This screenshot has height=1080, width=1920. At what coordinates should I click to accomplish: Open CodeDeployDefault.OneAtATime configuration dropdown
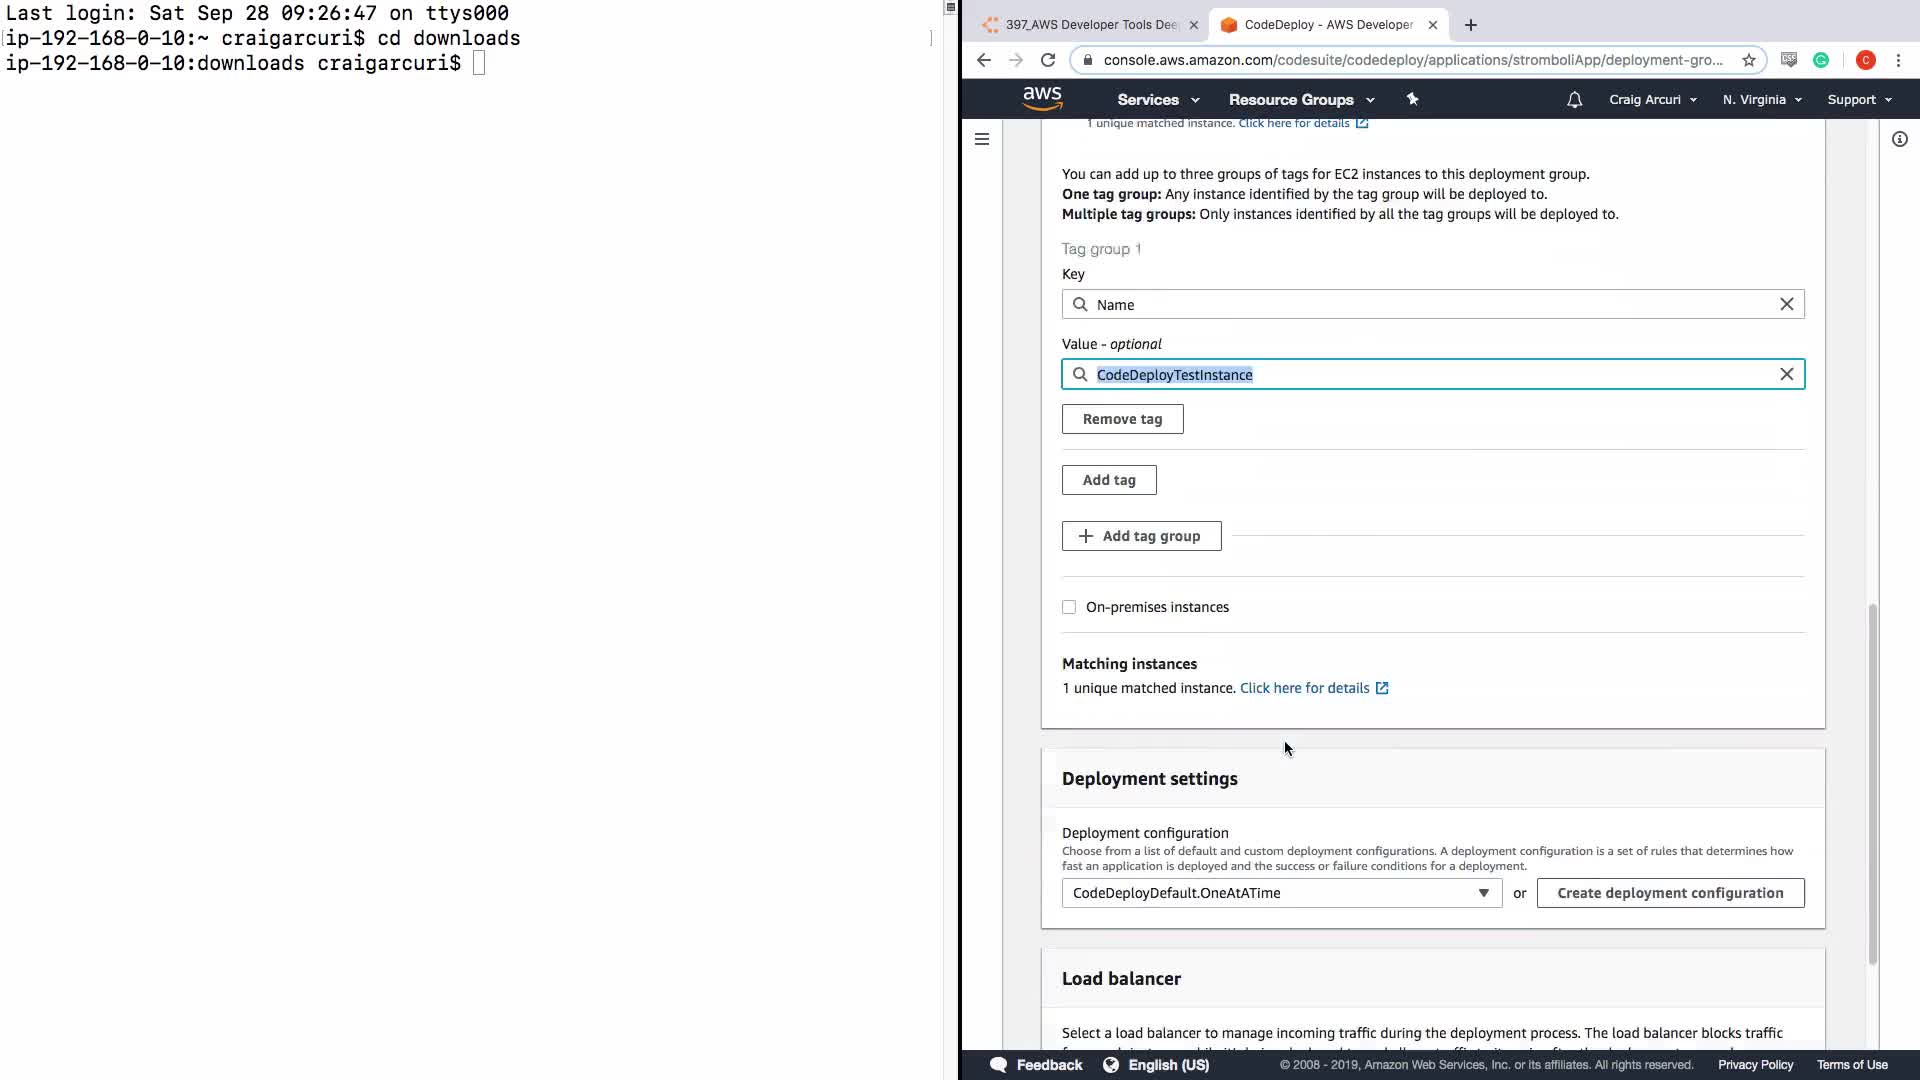(x=1281, y=893)
